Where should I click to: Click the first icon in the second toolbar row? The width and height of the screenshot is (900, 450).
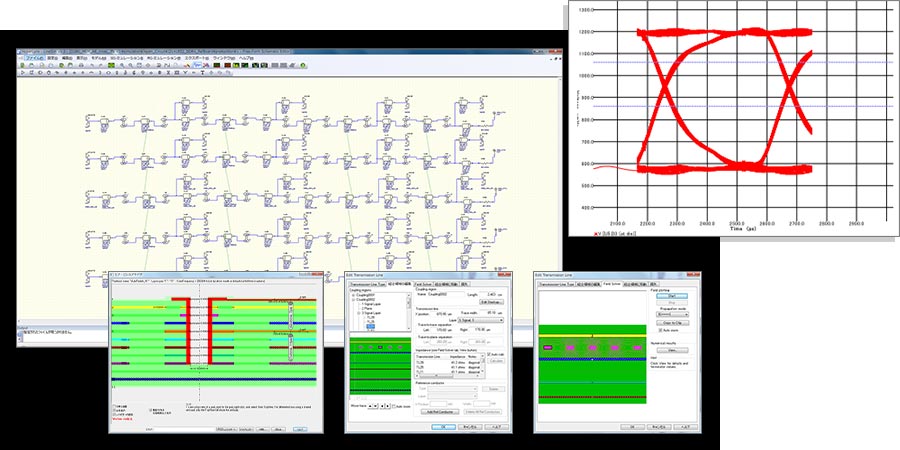22,74
